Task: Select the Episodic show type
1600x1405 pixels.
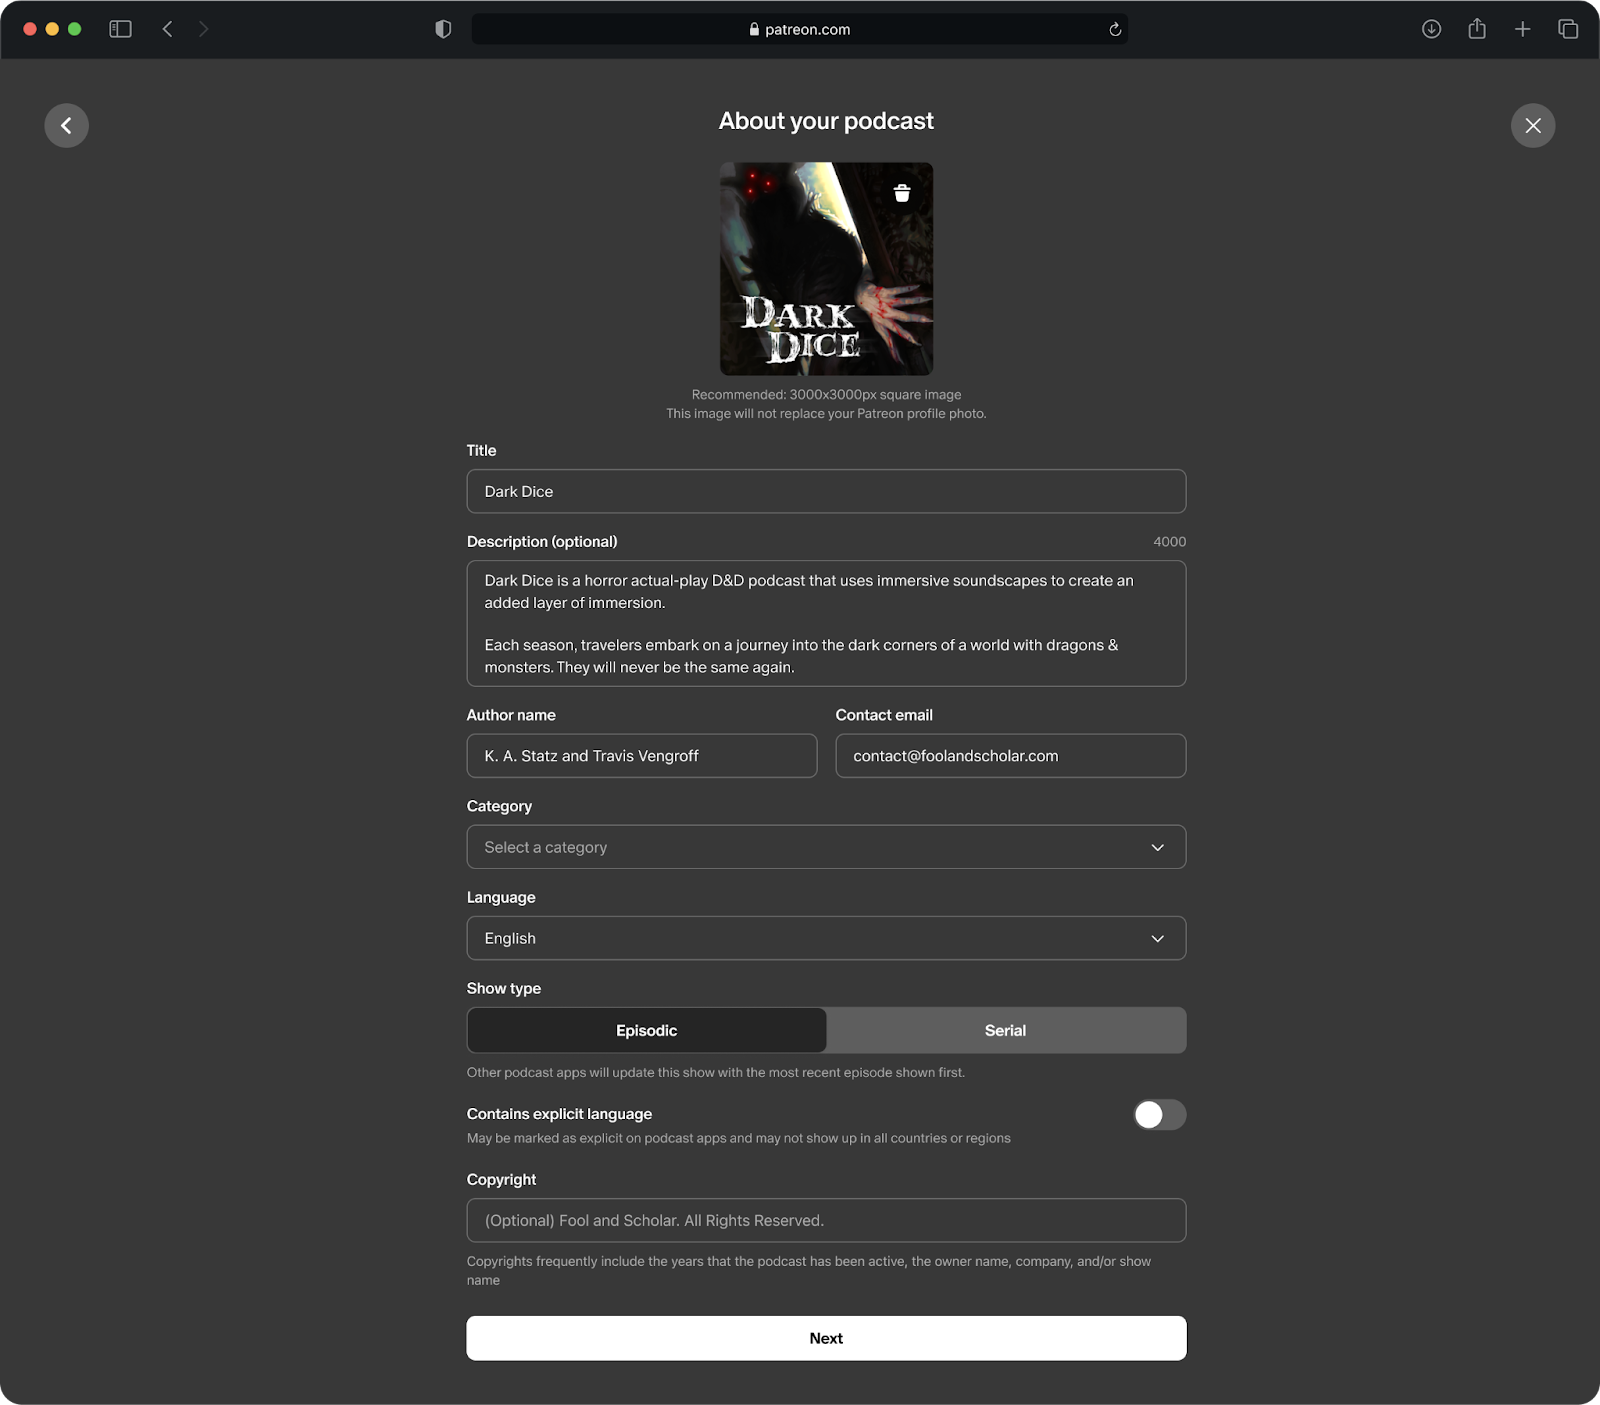Action: click(647, 1030)
